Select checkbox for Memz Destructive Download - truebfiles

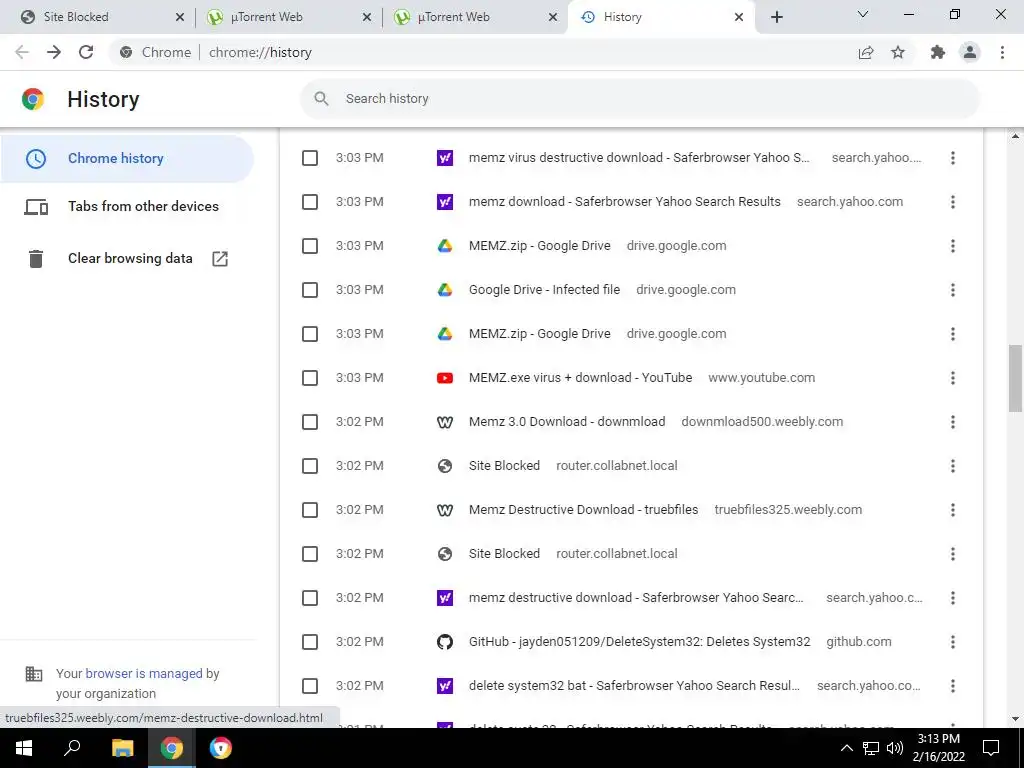point(310,510)
